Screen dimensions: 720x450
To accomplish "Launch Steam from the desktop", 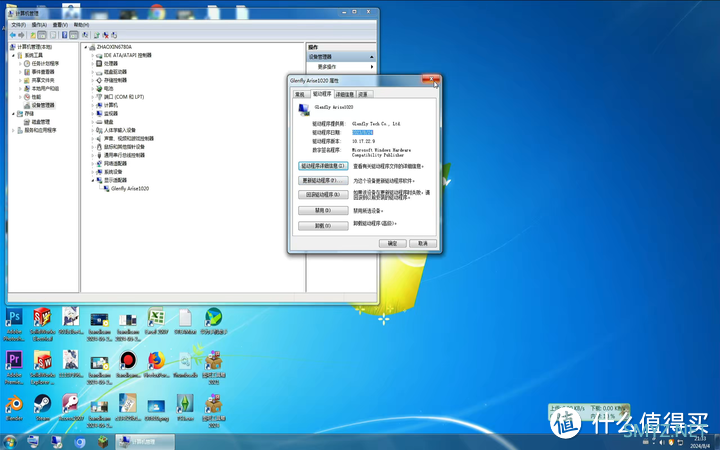I will 43,404.
